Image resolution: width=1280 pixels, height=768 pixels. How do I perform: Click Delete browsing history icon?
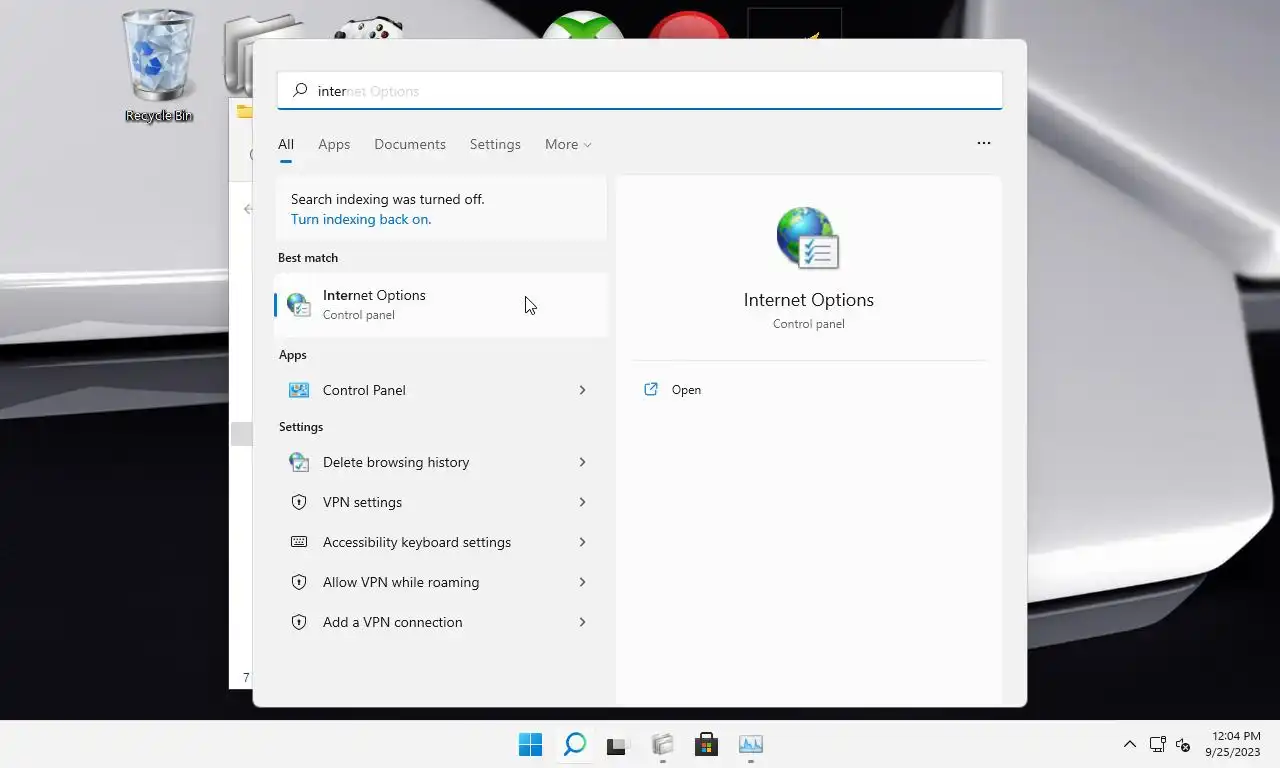click(298, 462)
